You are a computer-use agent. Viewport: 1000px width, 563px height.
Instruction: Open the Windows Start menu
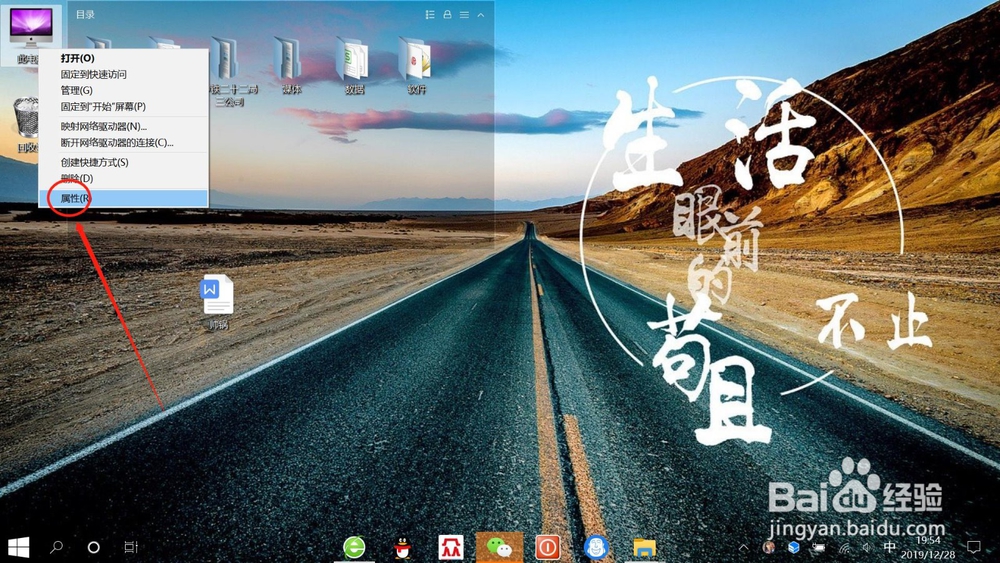pos(18,547)
